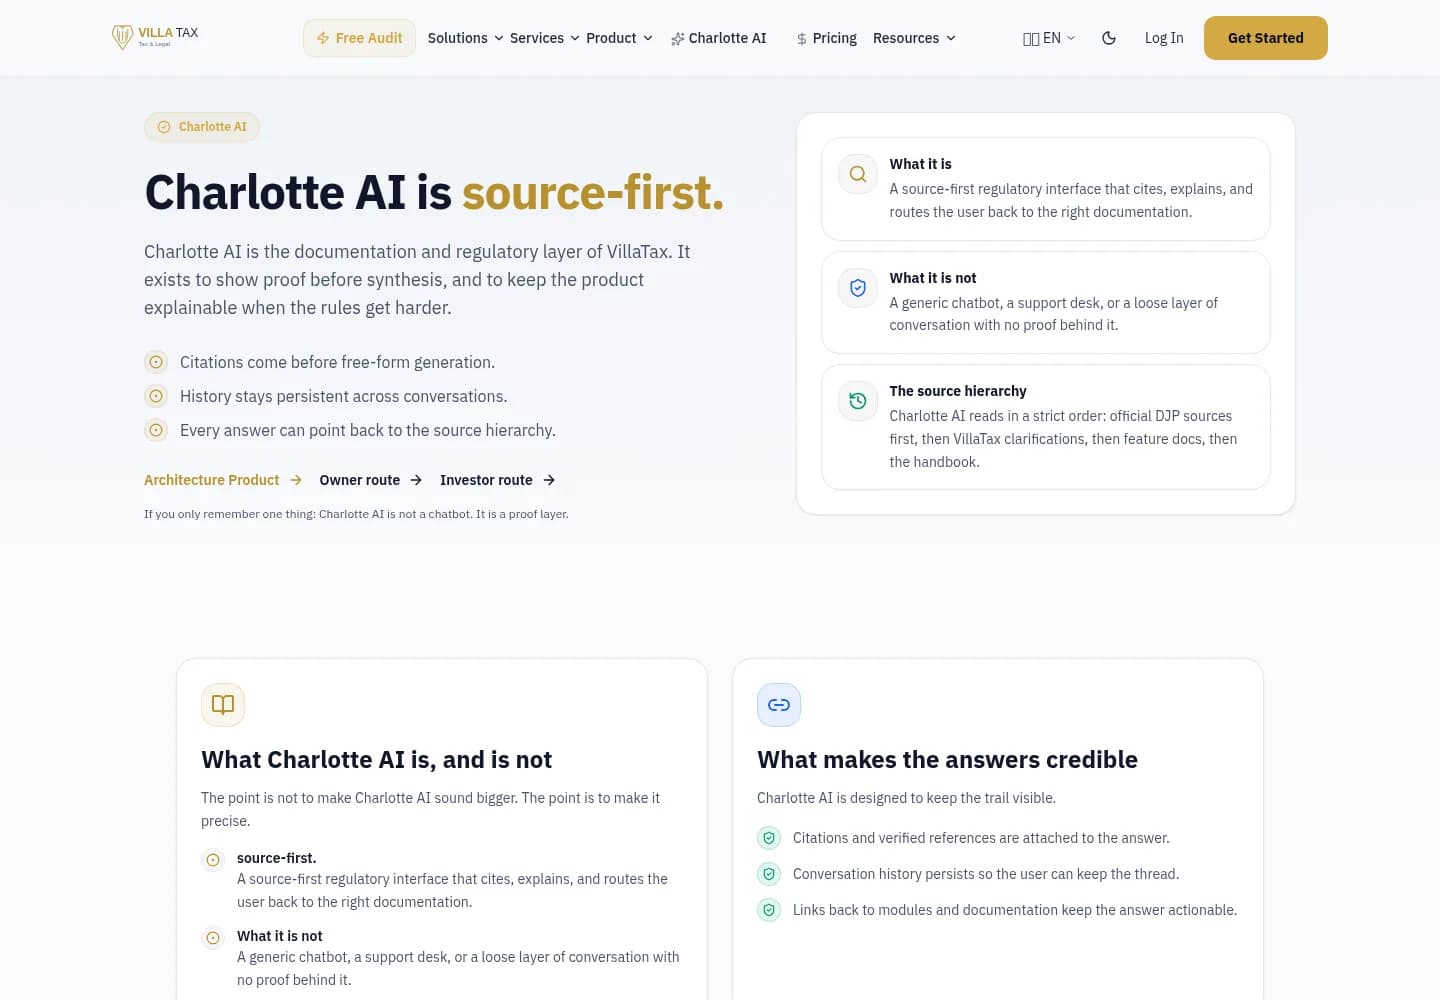Click the shield icon in What it is not card

click(x=858, y=288)
